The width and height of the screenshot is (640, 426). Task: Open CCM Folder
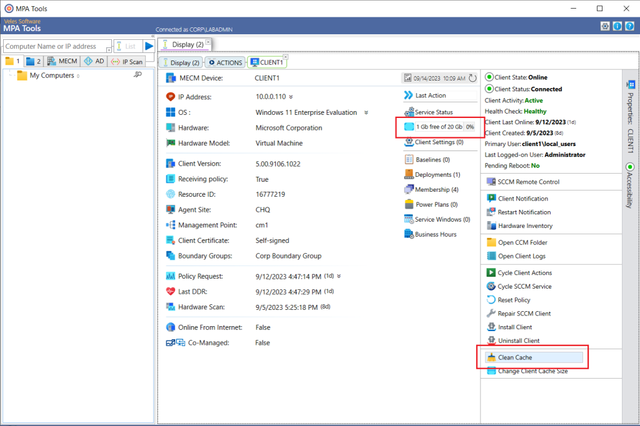[x=517, y=242]
